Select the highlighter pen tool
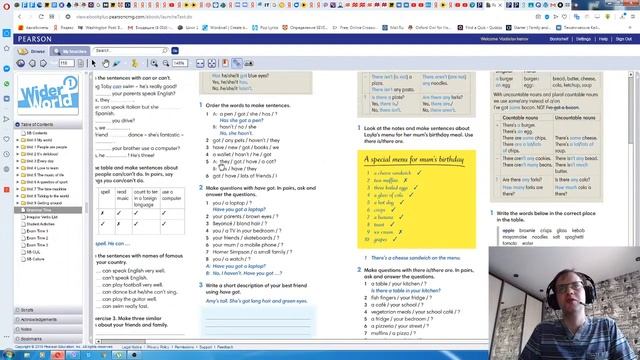Viewport: 640px width, 360px height. click(x=117, y=63)
